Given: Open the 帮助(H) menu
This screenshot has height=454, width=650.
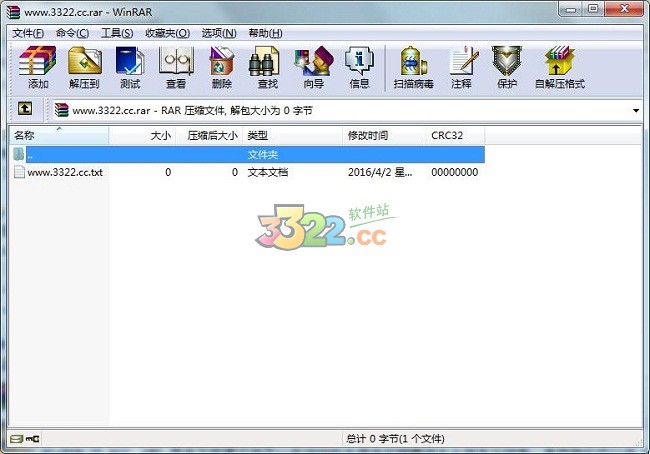Looking at the screenshot, I should click(266, 33).
